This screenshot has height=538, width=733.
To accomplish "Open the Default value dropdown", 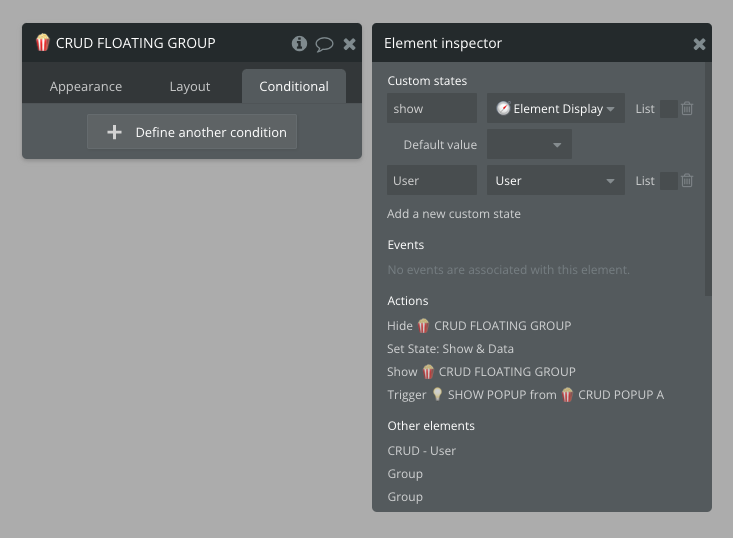I will coord(529,145).
